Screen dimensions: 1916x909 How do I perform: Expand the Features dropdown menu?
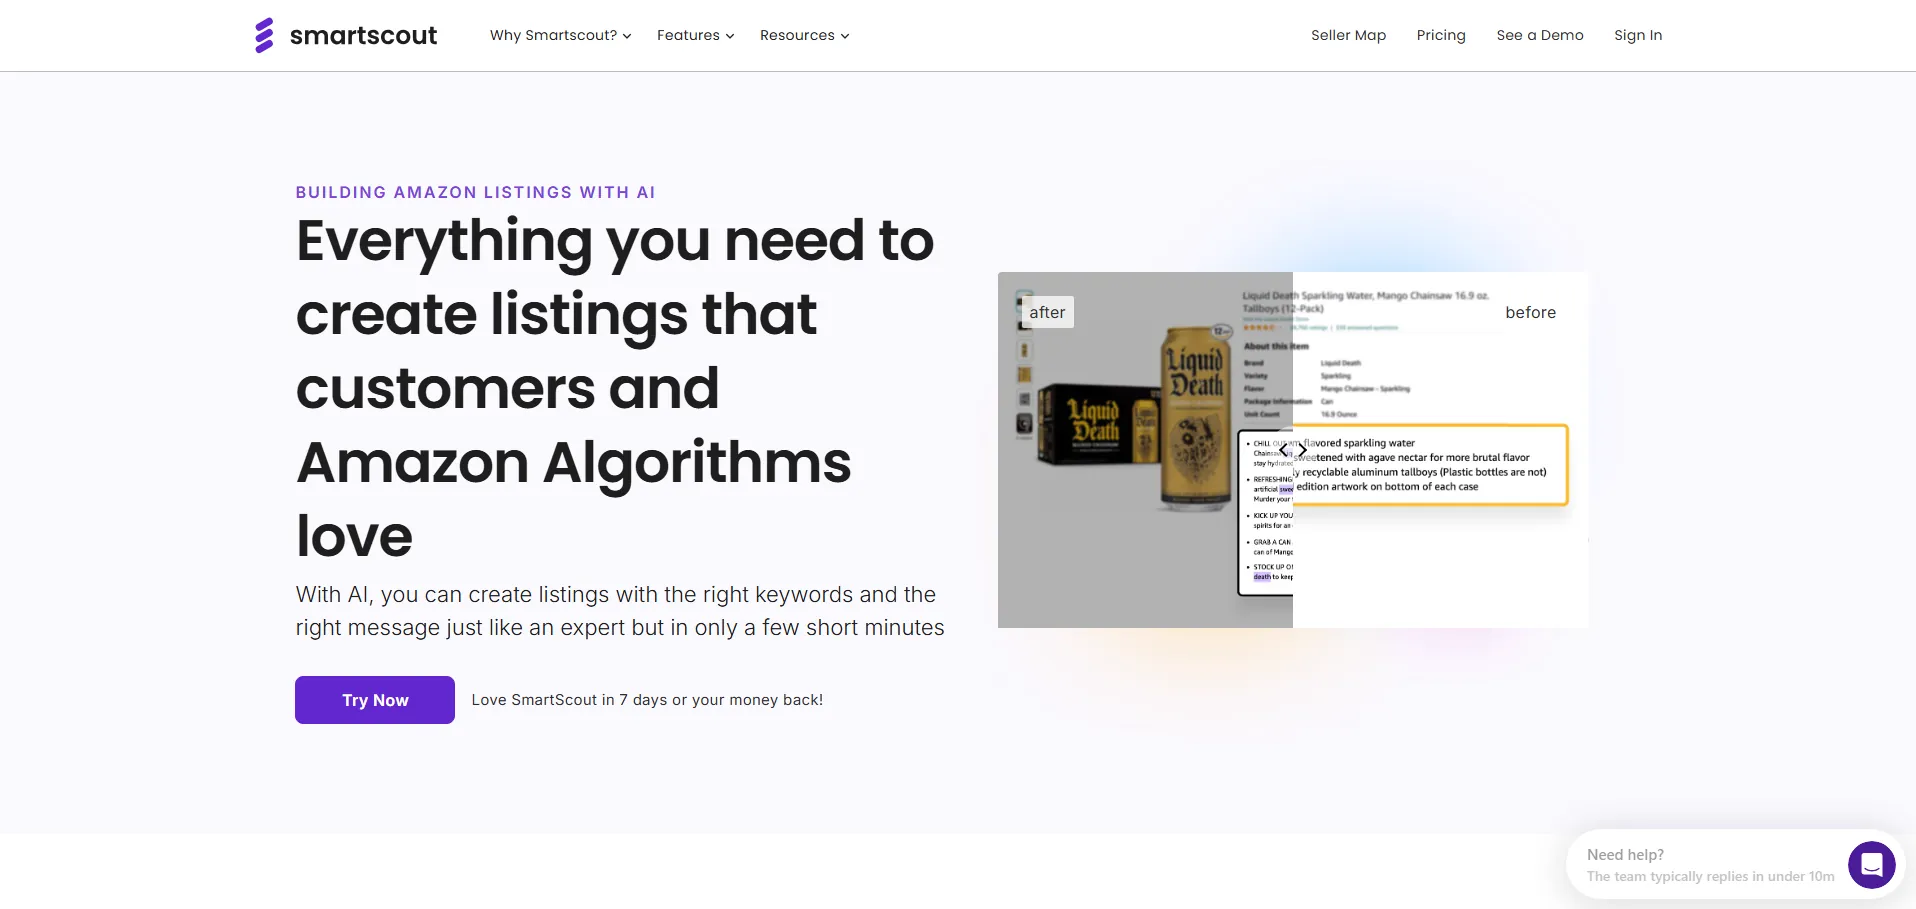(688, 35)
